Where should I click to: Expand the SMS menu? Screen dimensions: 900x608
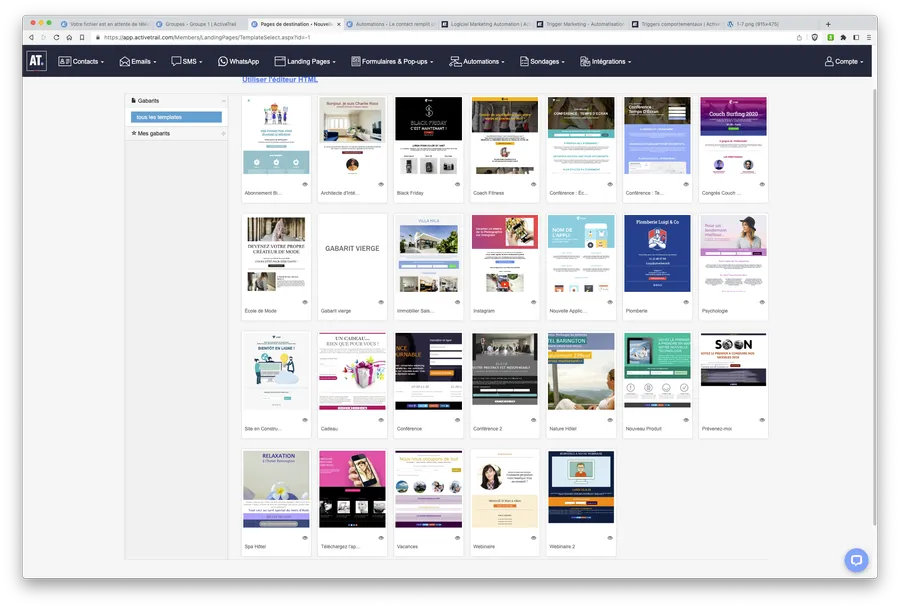click(x=187, y=61)
